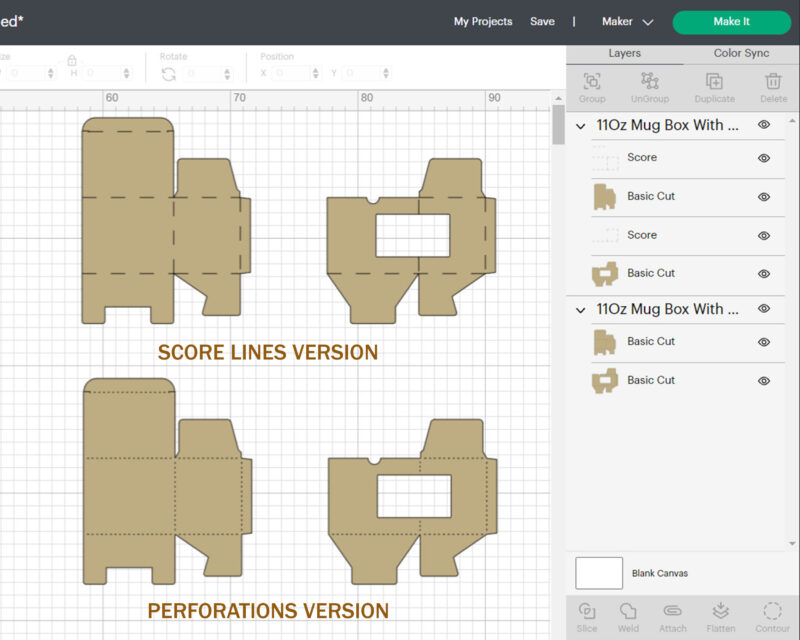Click the Save link
Screen dimensions: 800x640
[x=542, y=21]
